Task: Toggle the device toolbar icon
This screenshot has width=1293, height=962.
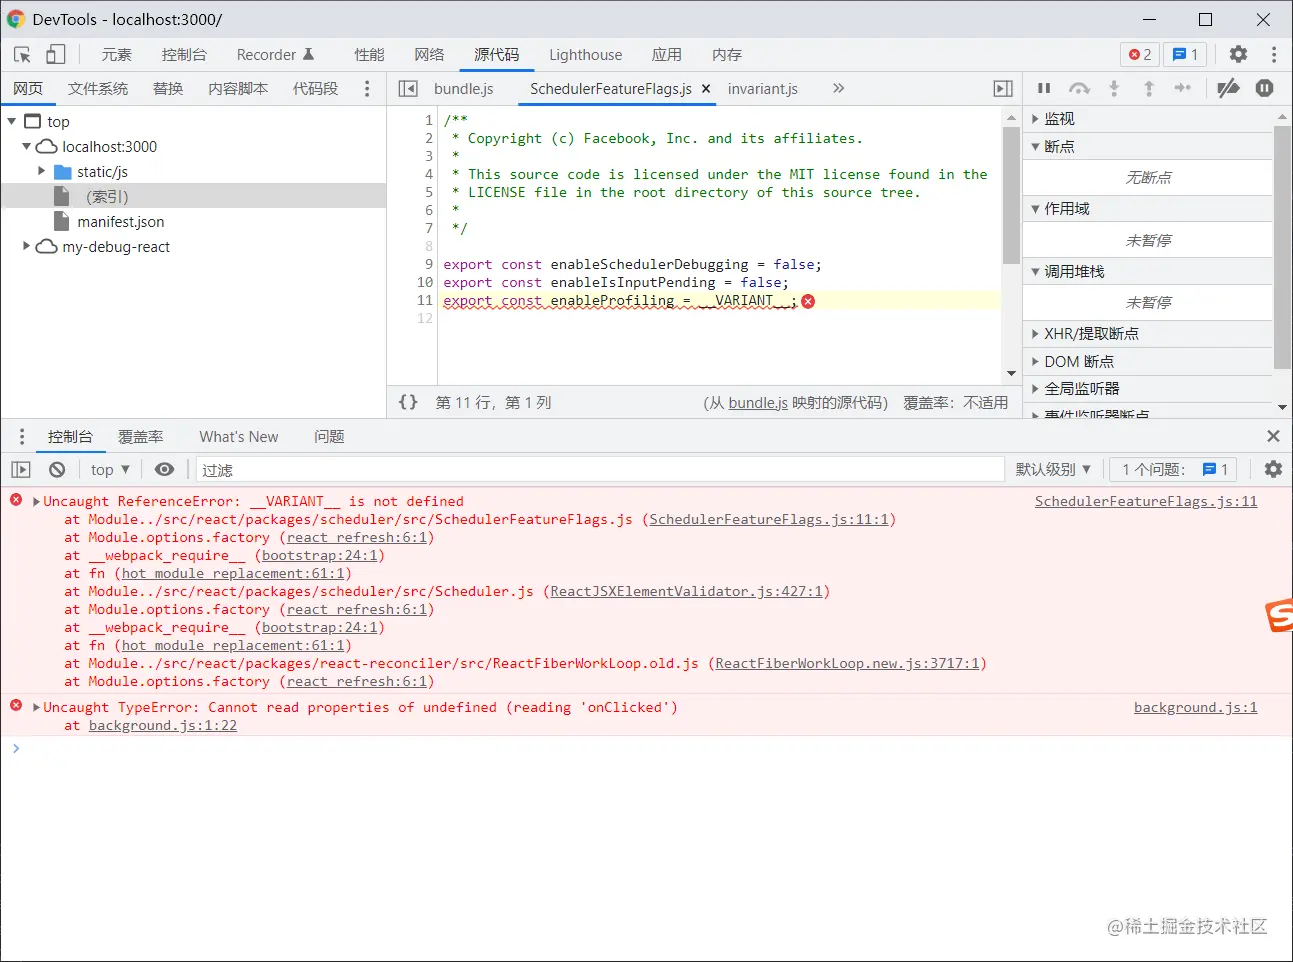Action: 56,55
